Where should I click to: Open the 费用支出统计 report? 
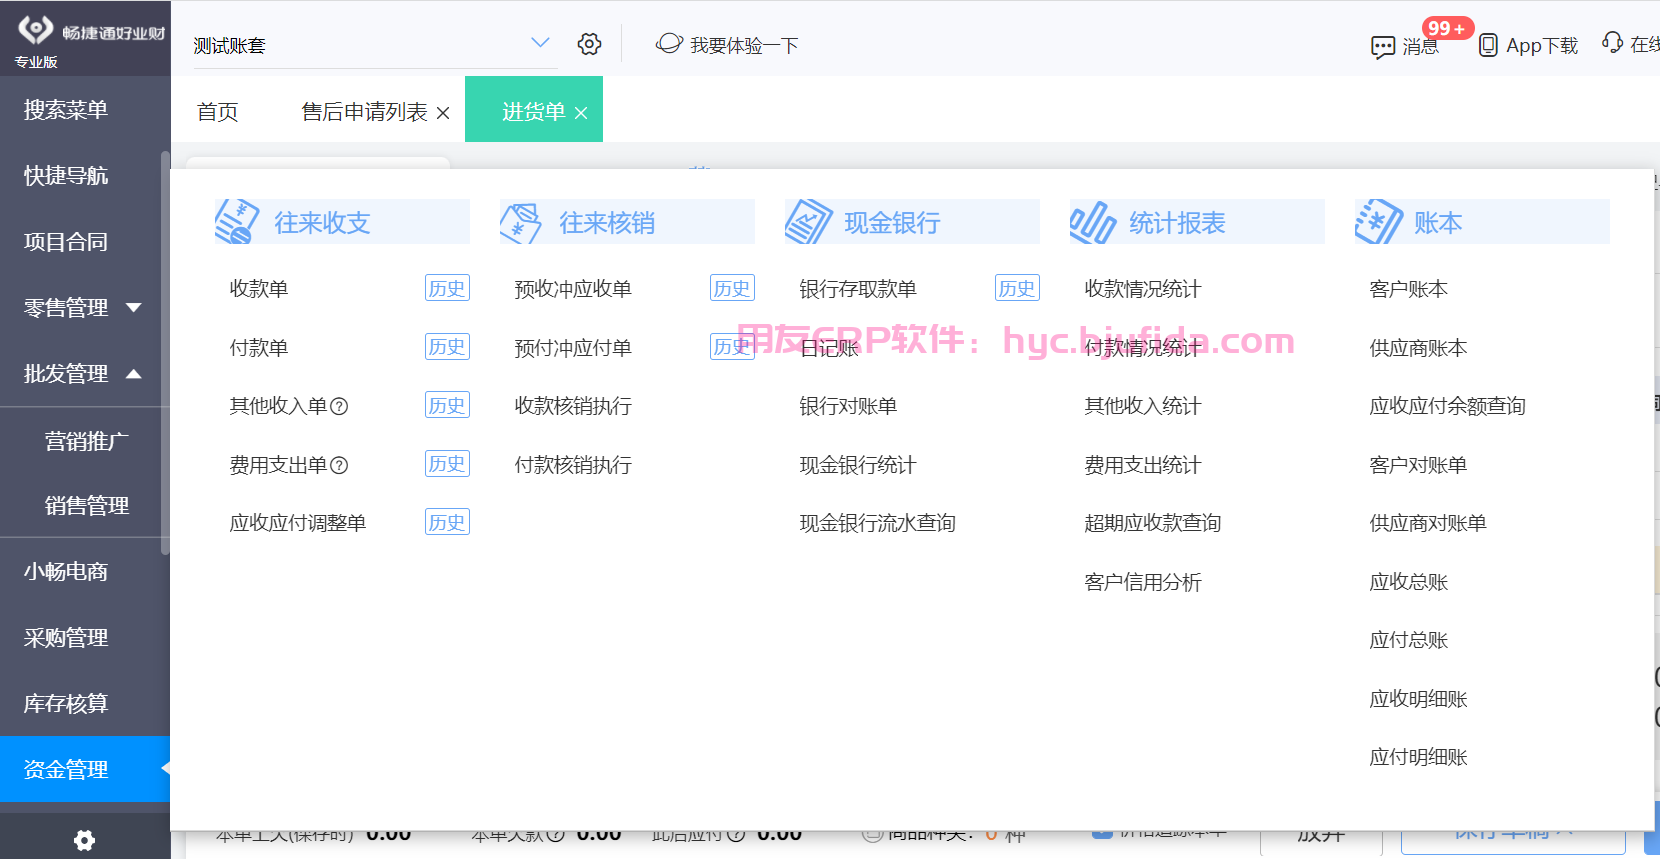coord(1143,465)
